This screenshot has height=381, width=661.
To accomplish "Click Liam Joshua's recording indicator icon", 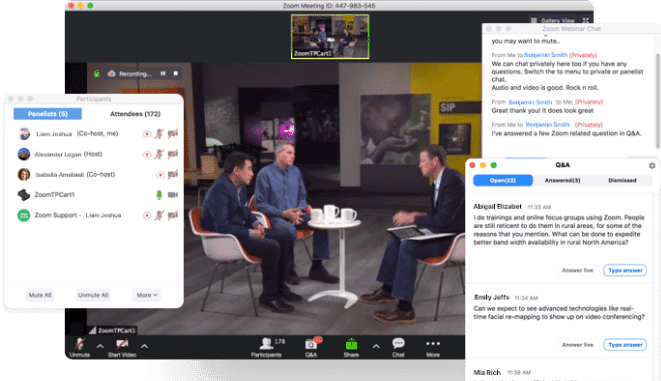I will 147,134.
